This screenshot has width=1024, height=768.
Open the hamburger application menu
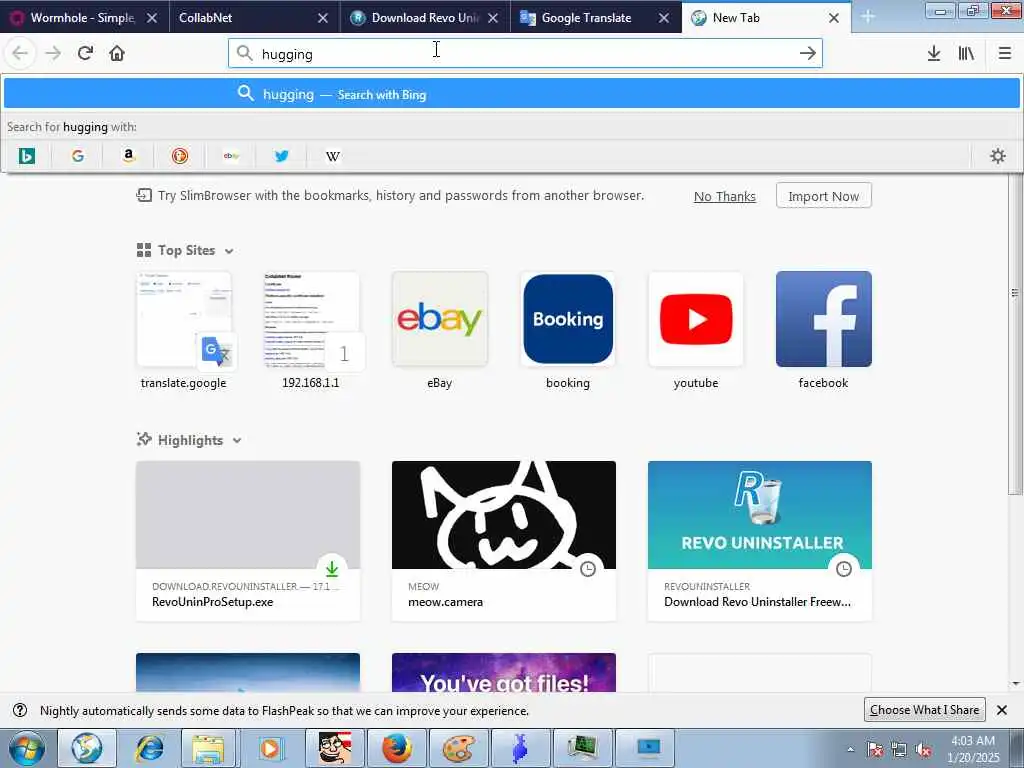pos(1004,53)
